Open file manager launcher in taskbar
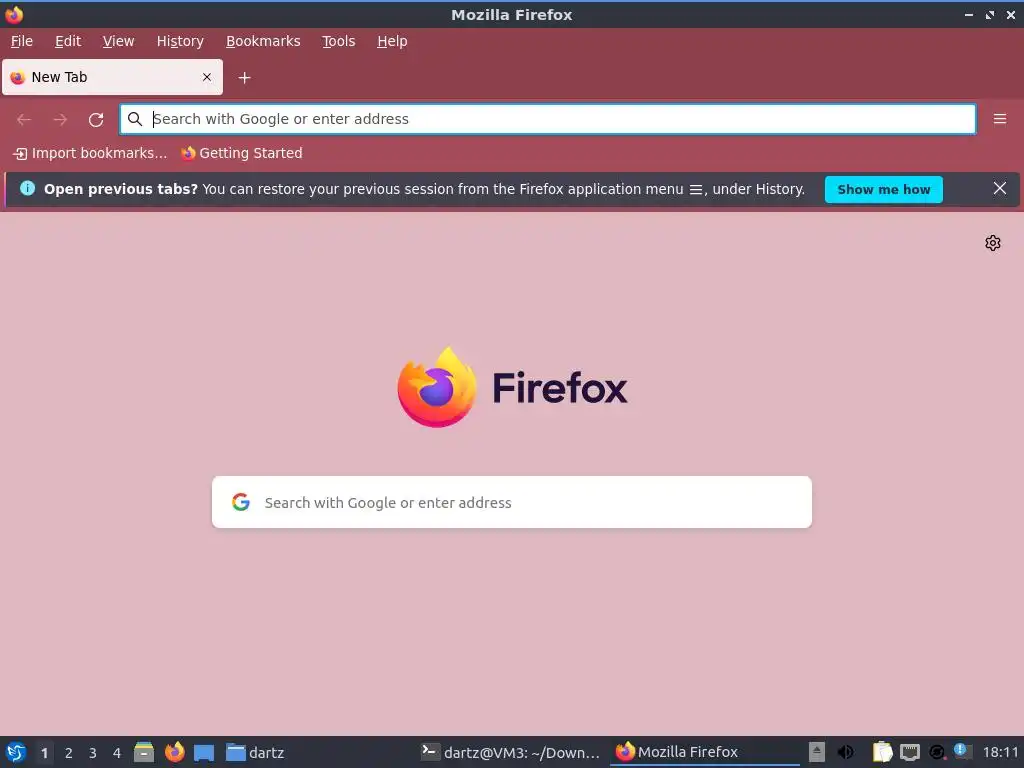Image resolution: width=1024 pixels, height=768 pixels. (x=144, y=752)
